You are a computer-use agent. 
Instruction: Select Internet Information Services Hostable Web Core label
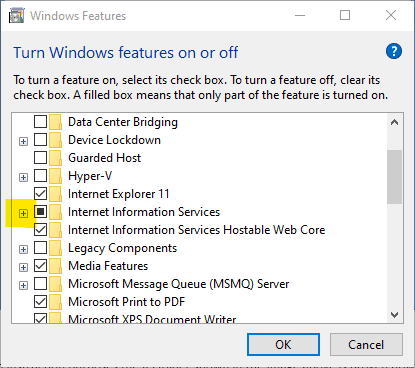[197, 230]
